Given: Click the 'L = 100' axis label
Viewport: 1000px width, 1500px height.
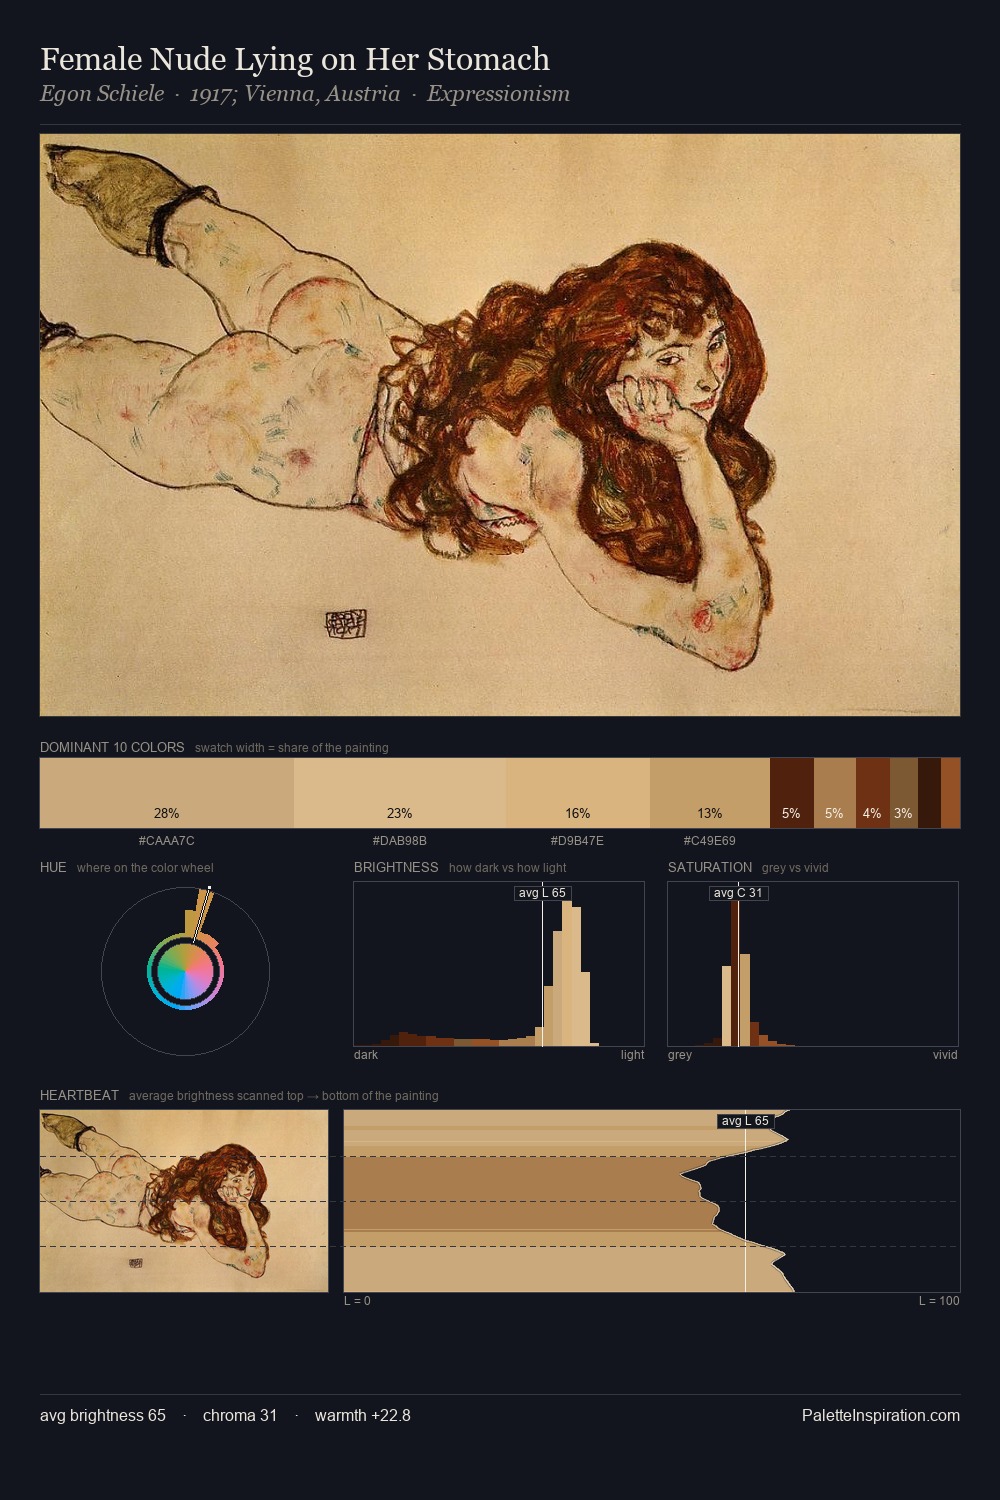Looking at the screenshot, I should [939, 1301].
